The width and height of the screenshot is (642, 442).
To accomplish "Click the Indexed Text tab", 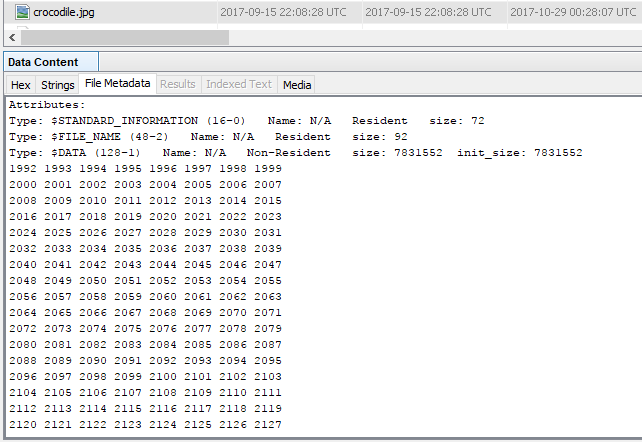I will pos(239,84).
